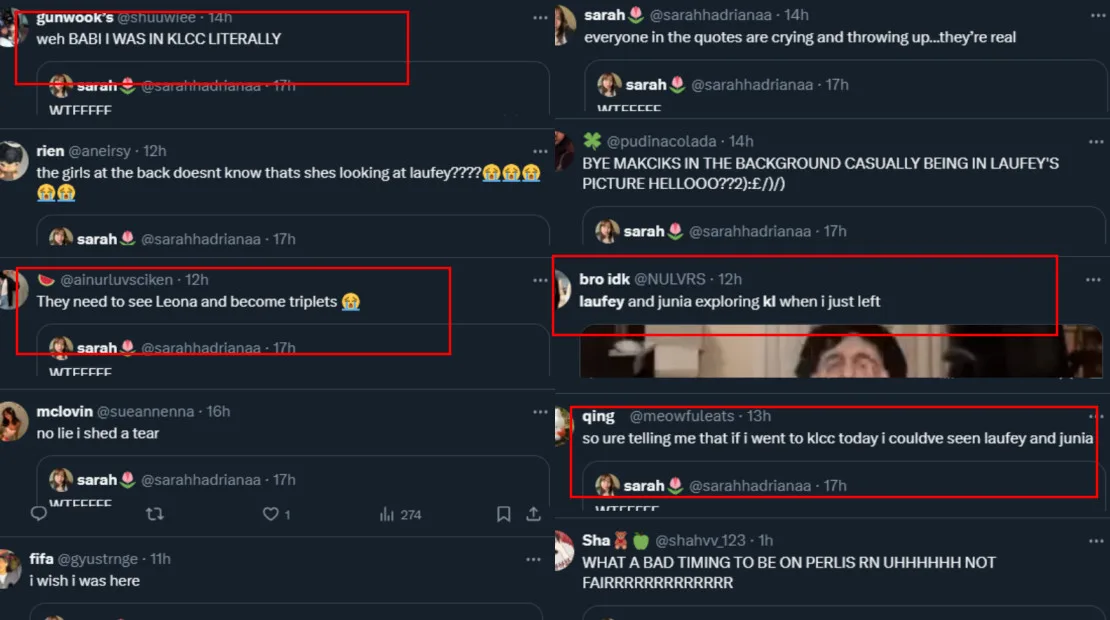Image resolution: width=1110 pixels, height=620 pixels.
Task: Open quoted sarah tweet under rien's post
Action: (x=292, y=236)
